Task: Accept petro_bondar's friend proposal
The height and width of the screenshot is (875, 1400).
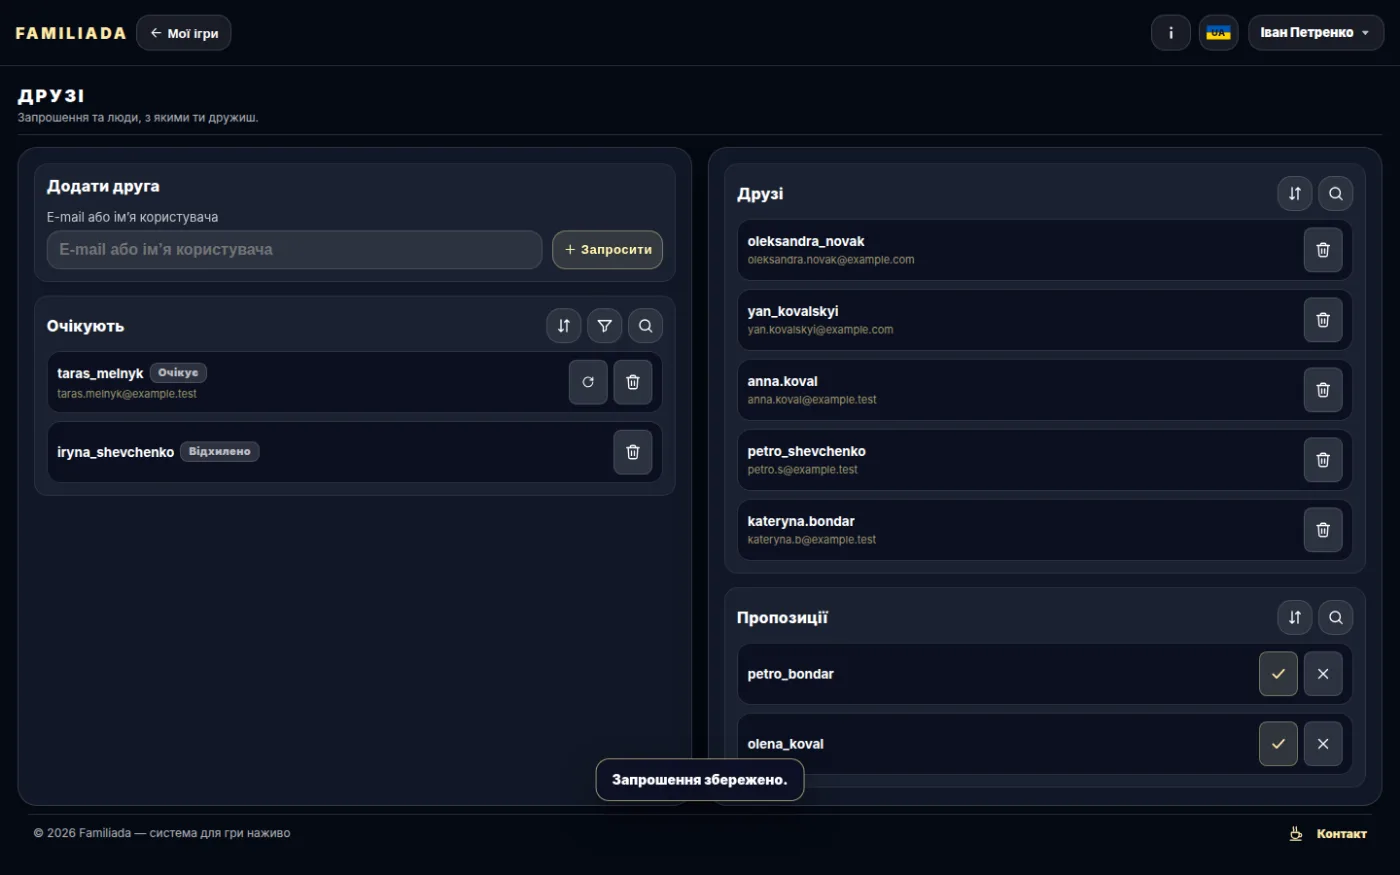Action: coord(1278,674)
